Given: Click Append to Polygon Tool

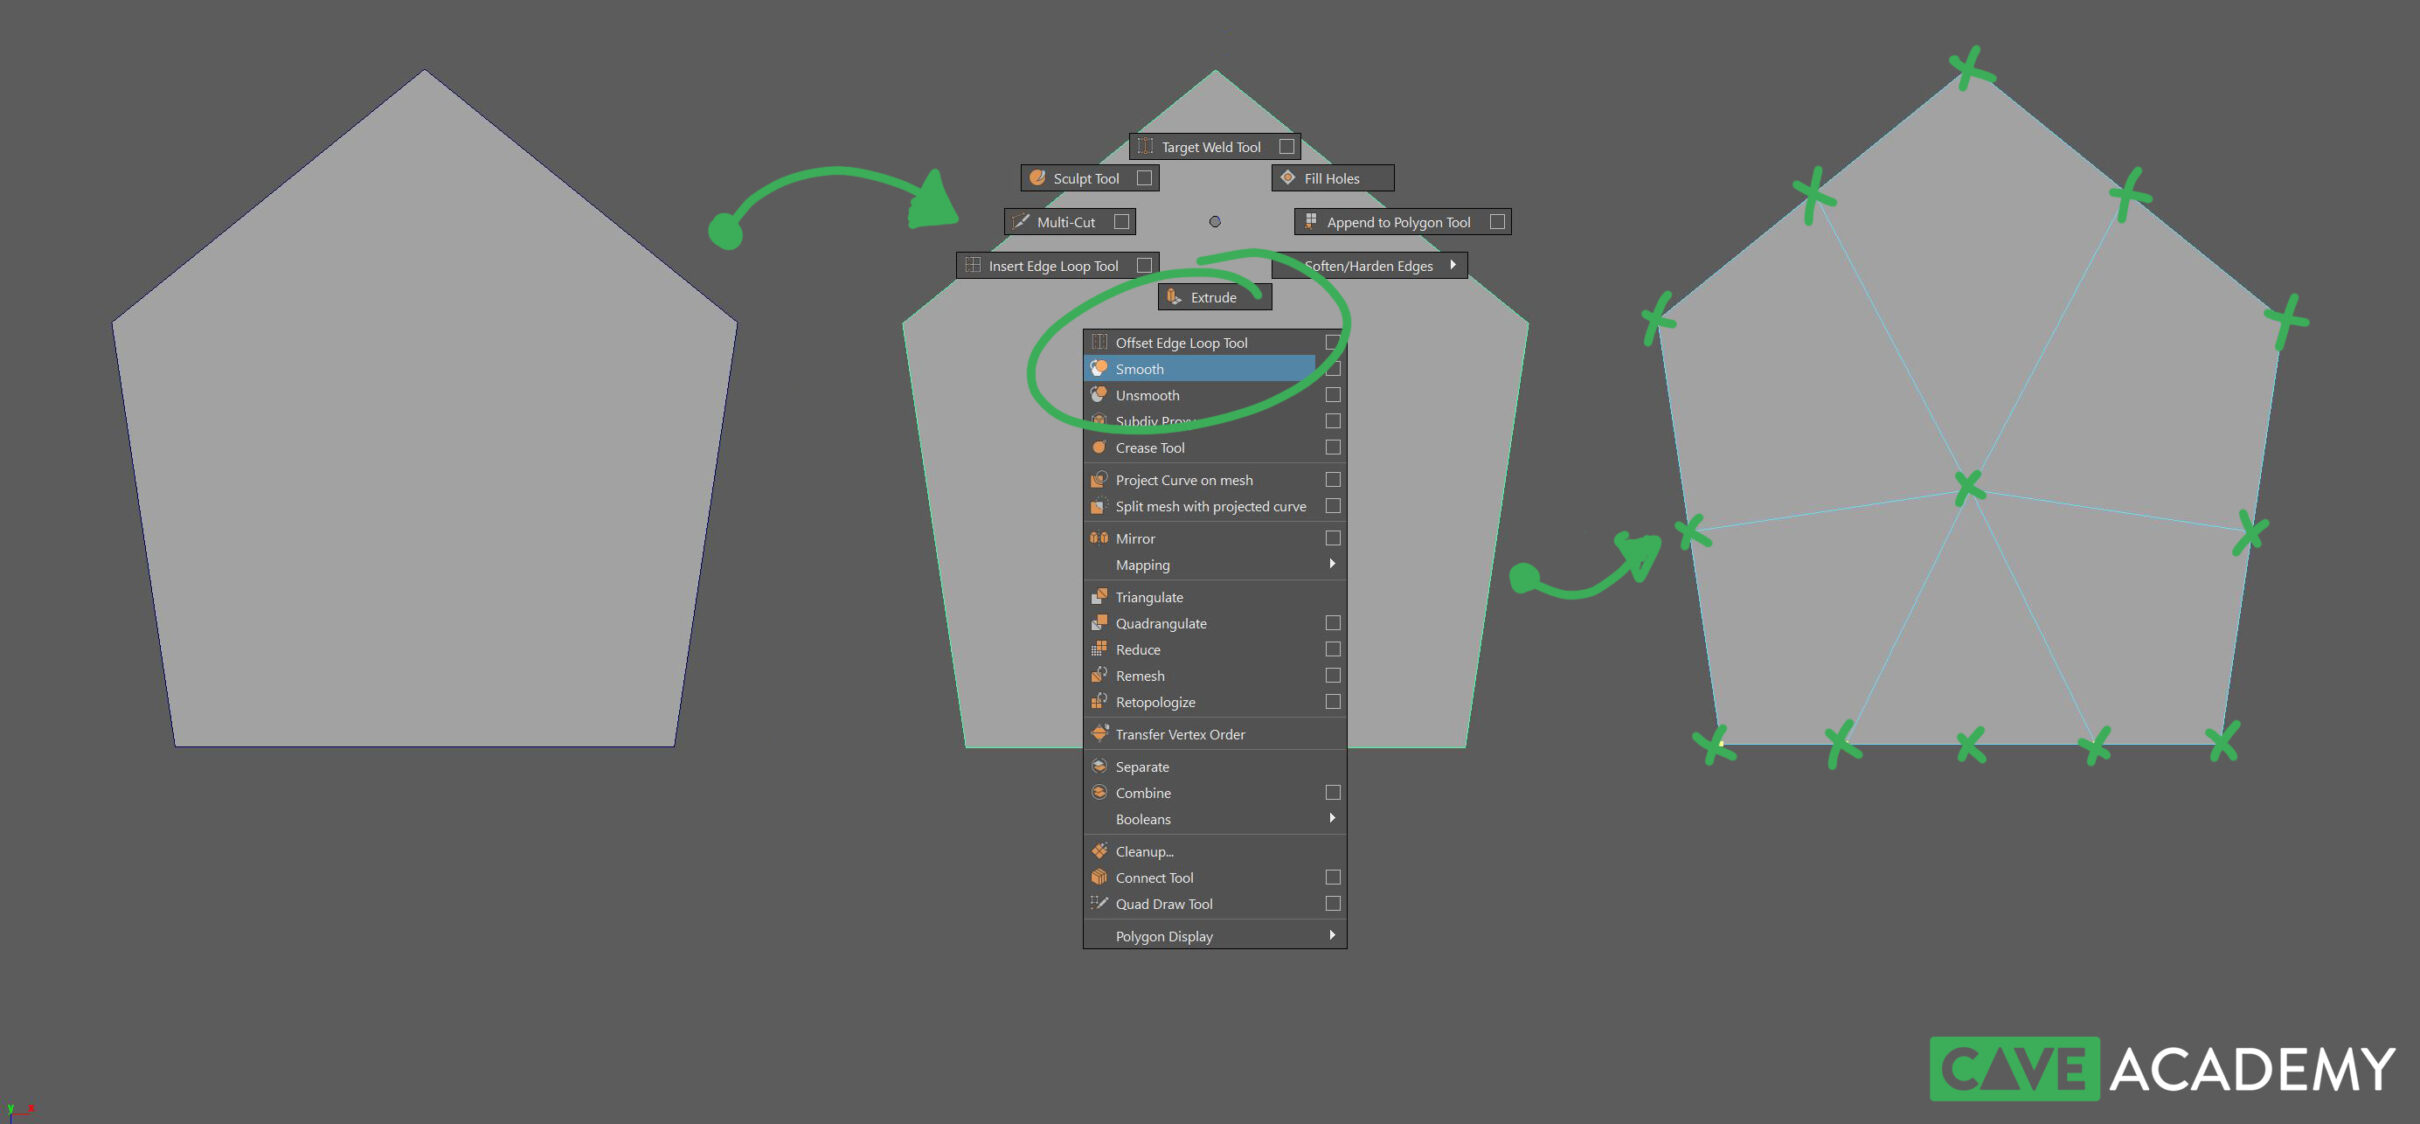Looking at the screenshot, I should pos(1398,221).
